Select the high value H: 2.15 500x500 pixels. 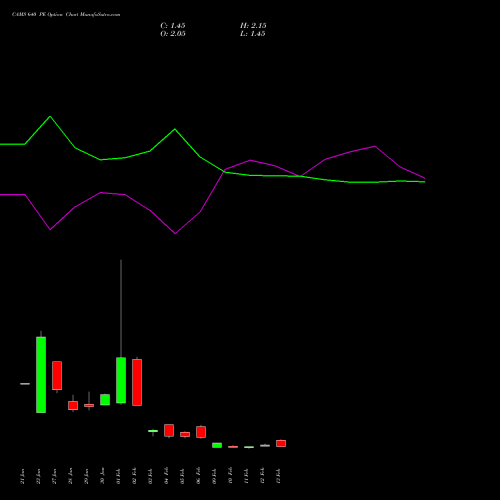tap(253, 26)
